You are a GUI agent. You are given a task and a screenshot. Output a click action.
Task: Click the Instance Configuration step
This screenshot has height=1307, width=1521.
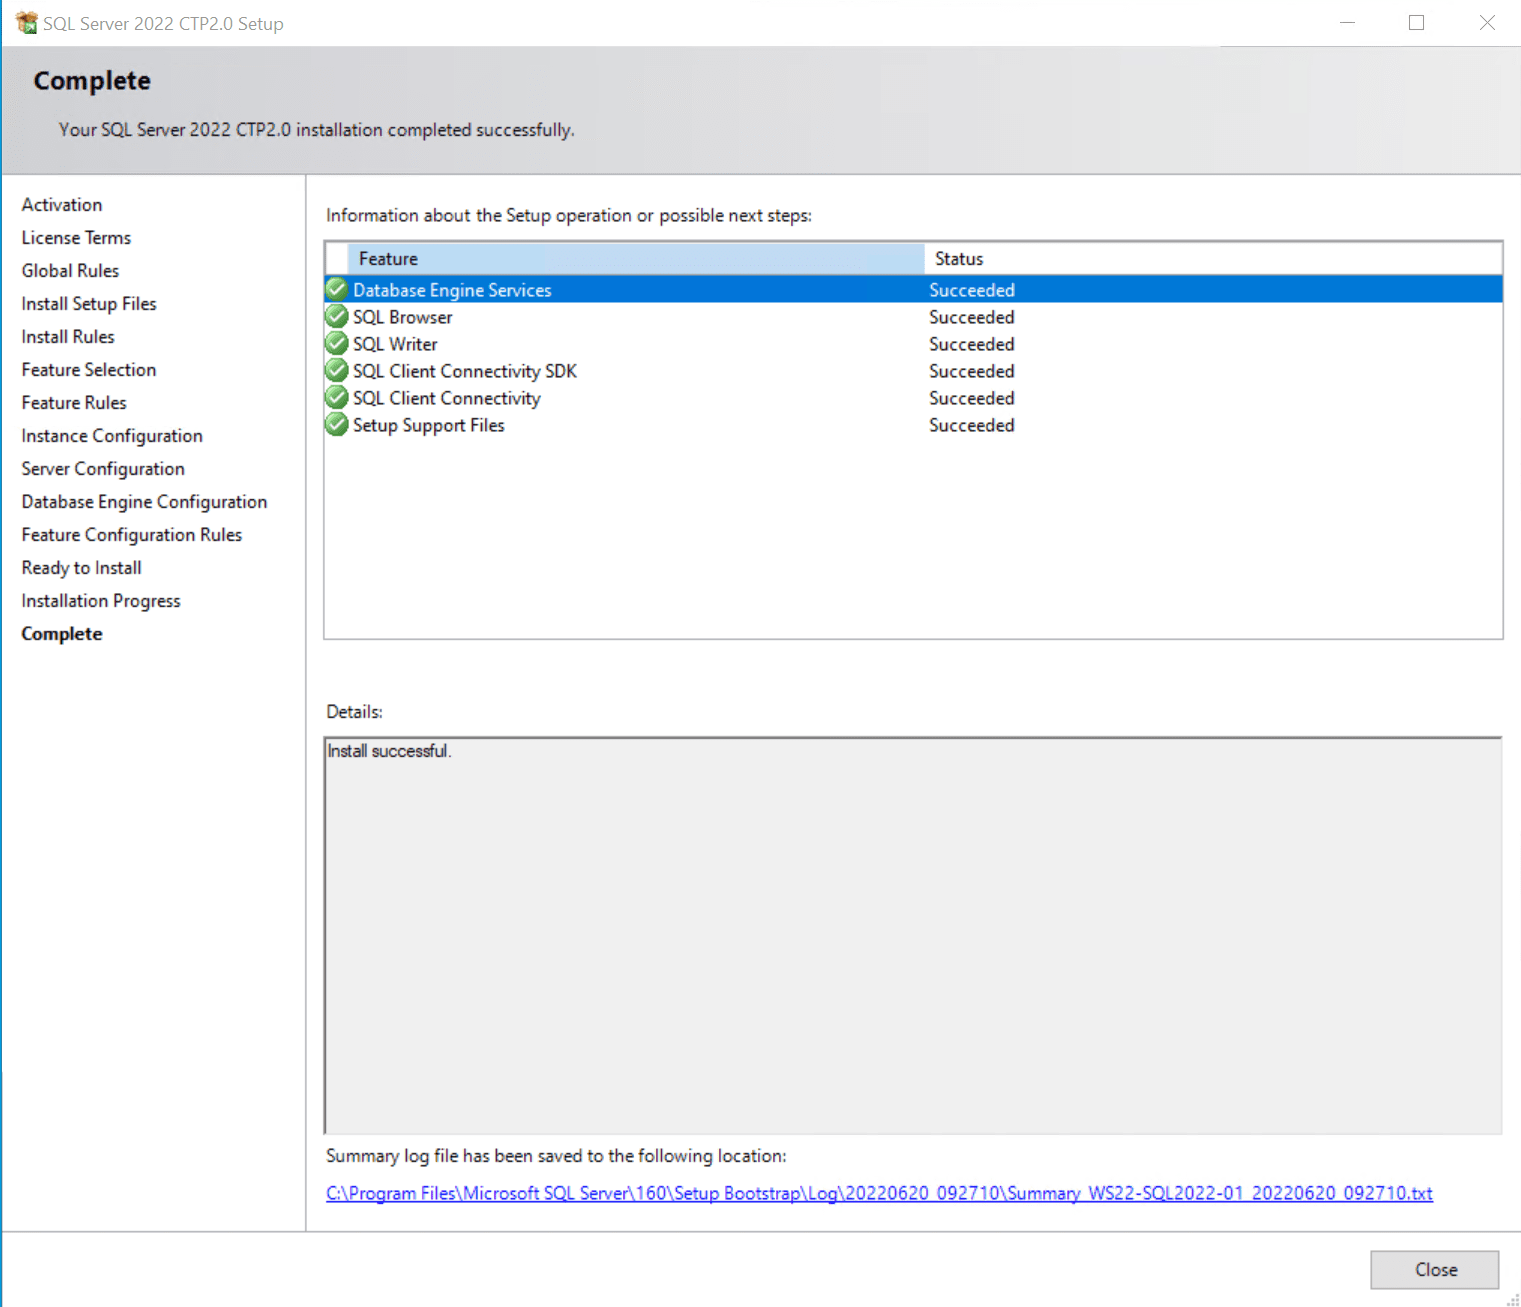click(112, 436)
